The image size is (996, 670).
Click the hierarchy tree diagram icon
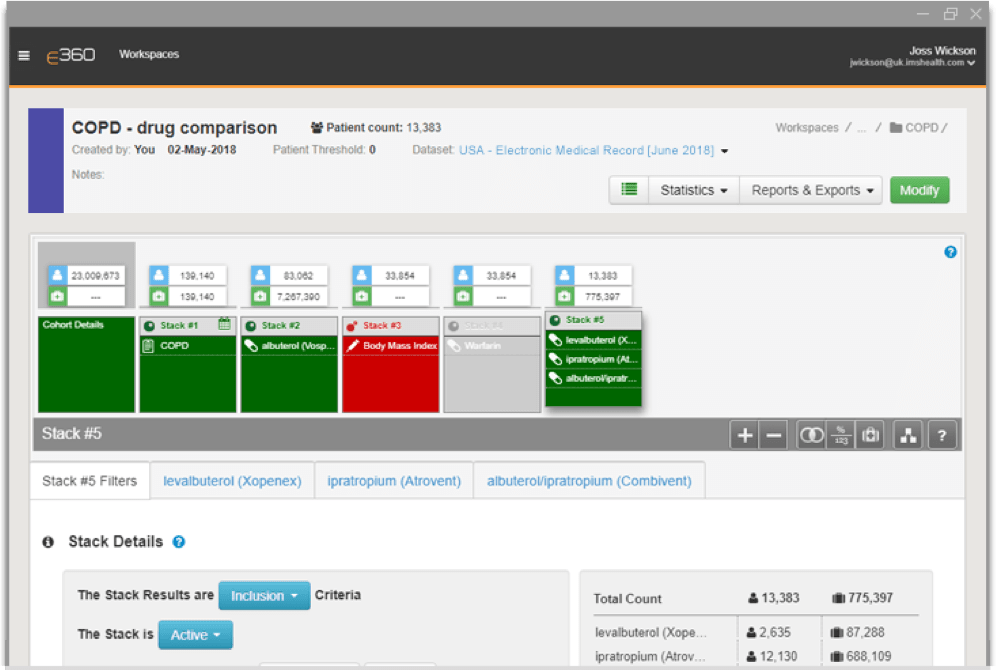click(907, 435)
